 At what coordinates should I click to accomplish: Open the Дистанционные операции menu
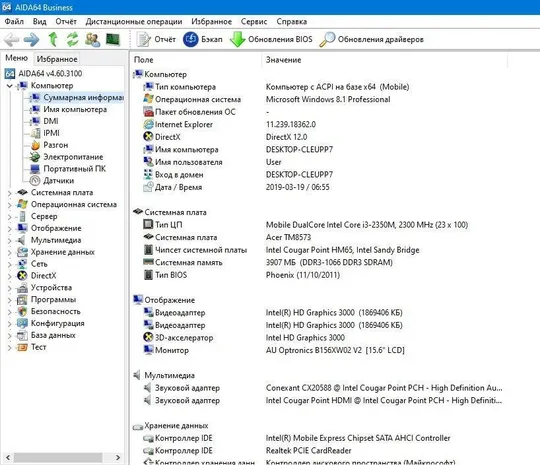coord(134,21)
